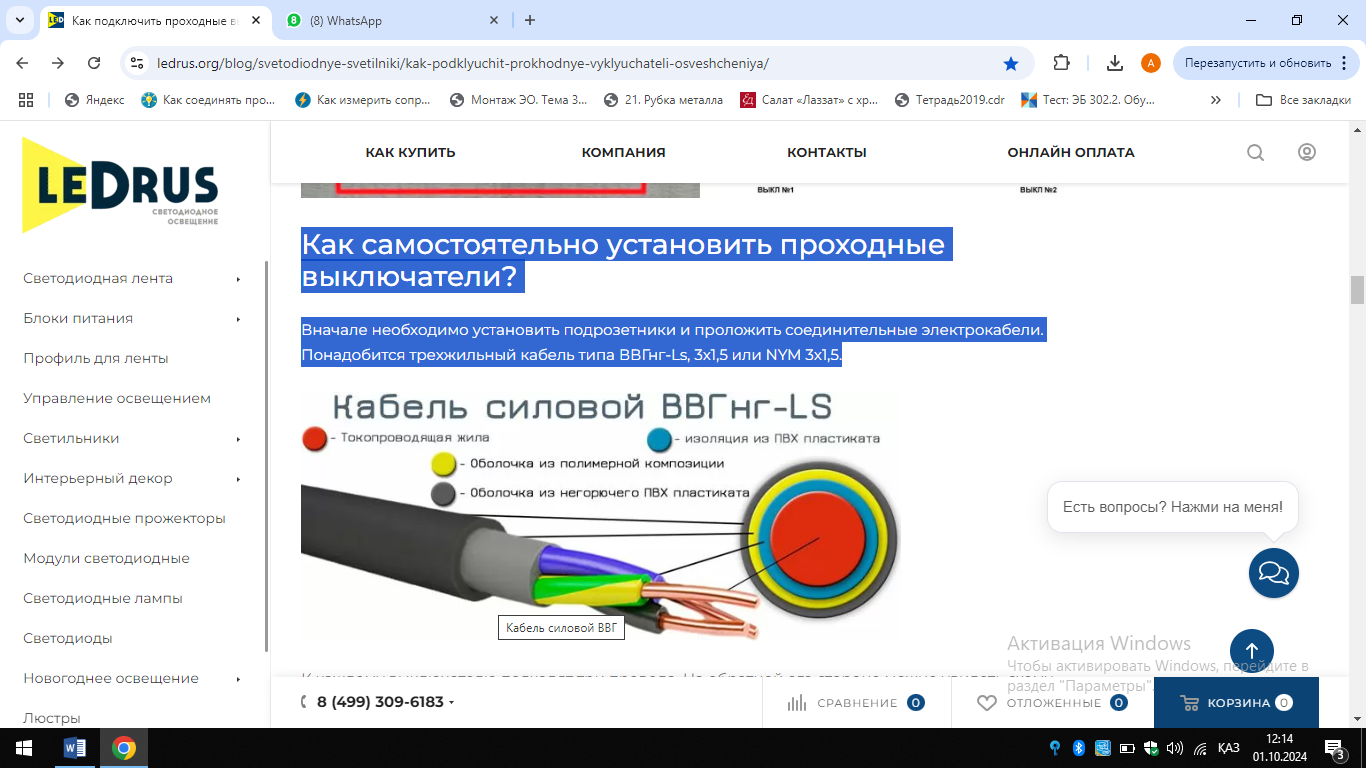This screenshot has width=1366, height=768.
Task: Switch to the WhatsApp tab
Action: pyautogui.click(x=394, y=20)
